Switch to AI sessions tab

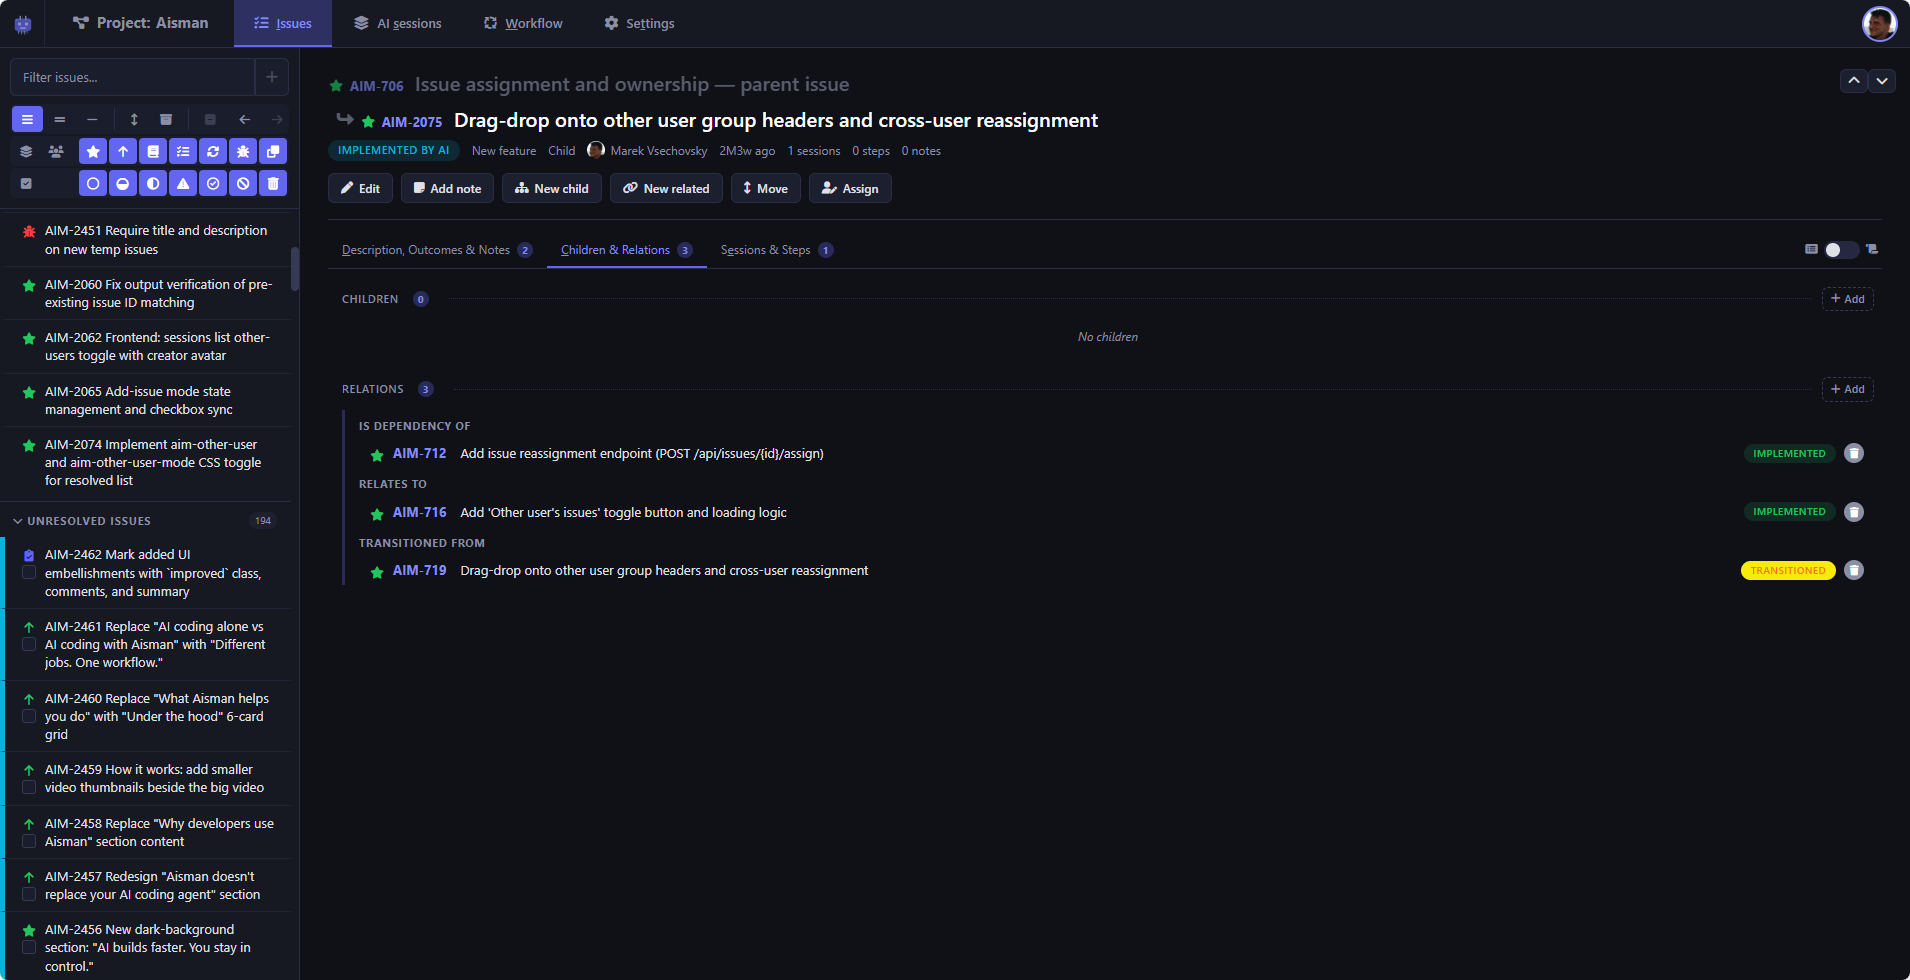pyautogui.click(x=398, y=24)
